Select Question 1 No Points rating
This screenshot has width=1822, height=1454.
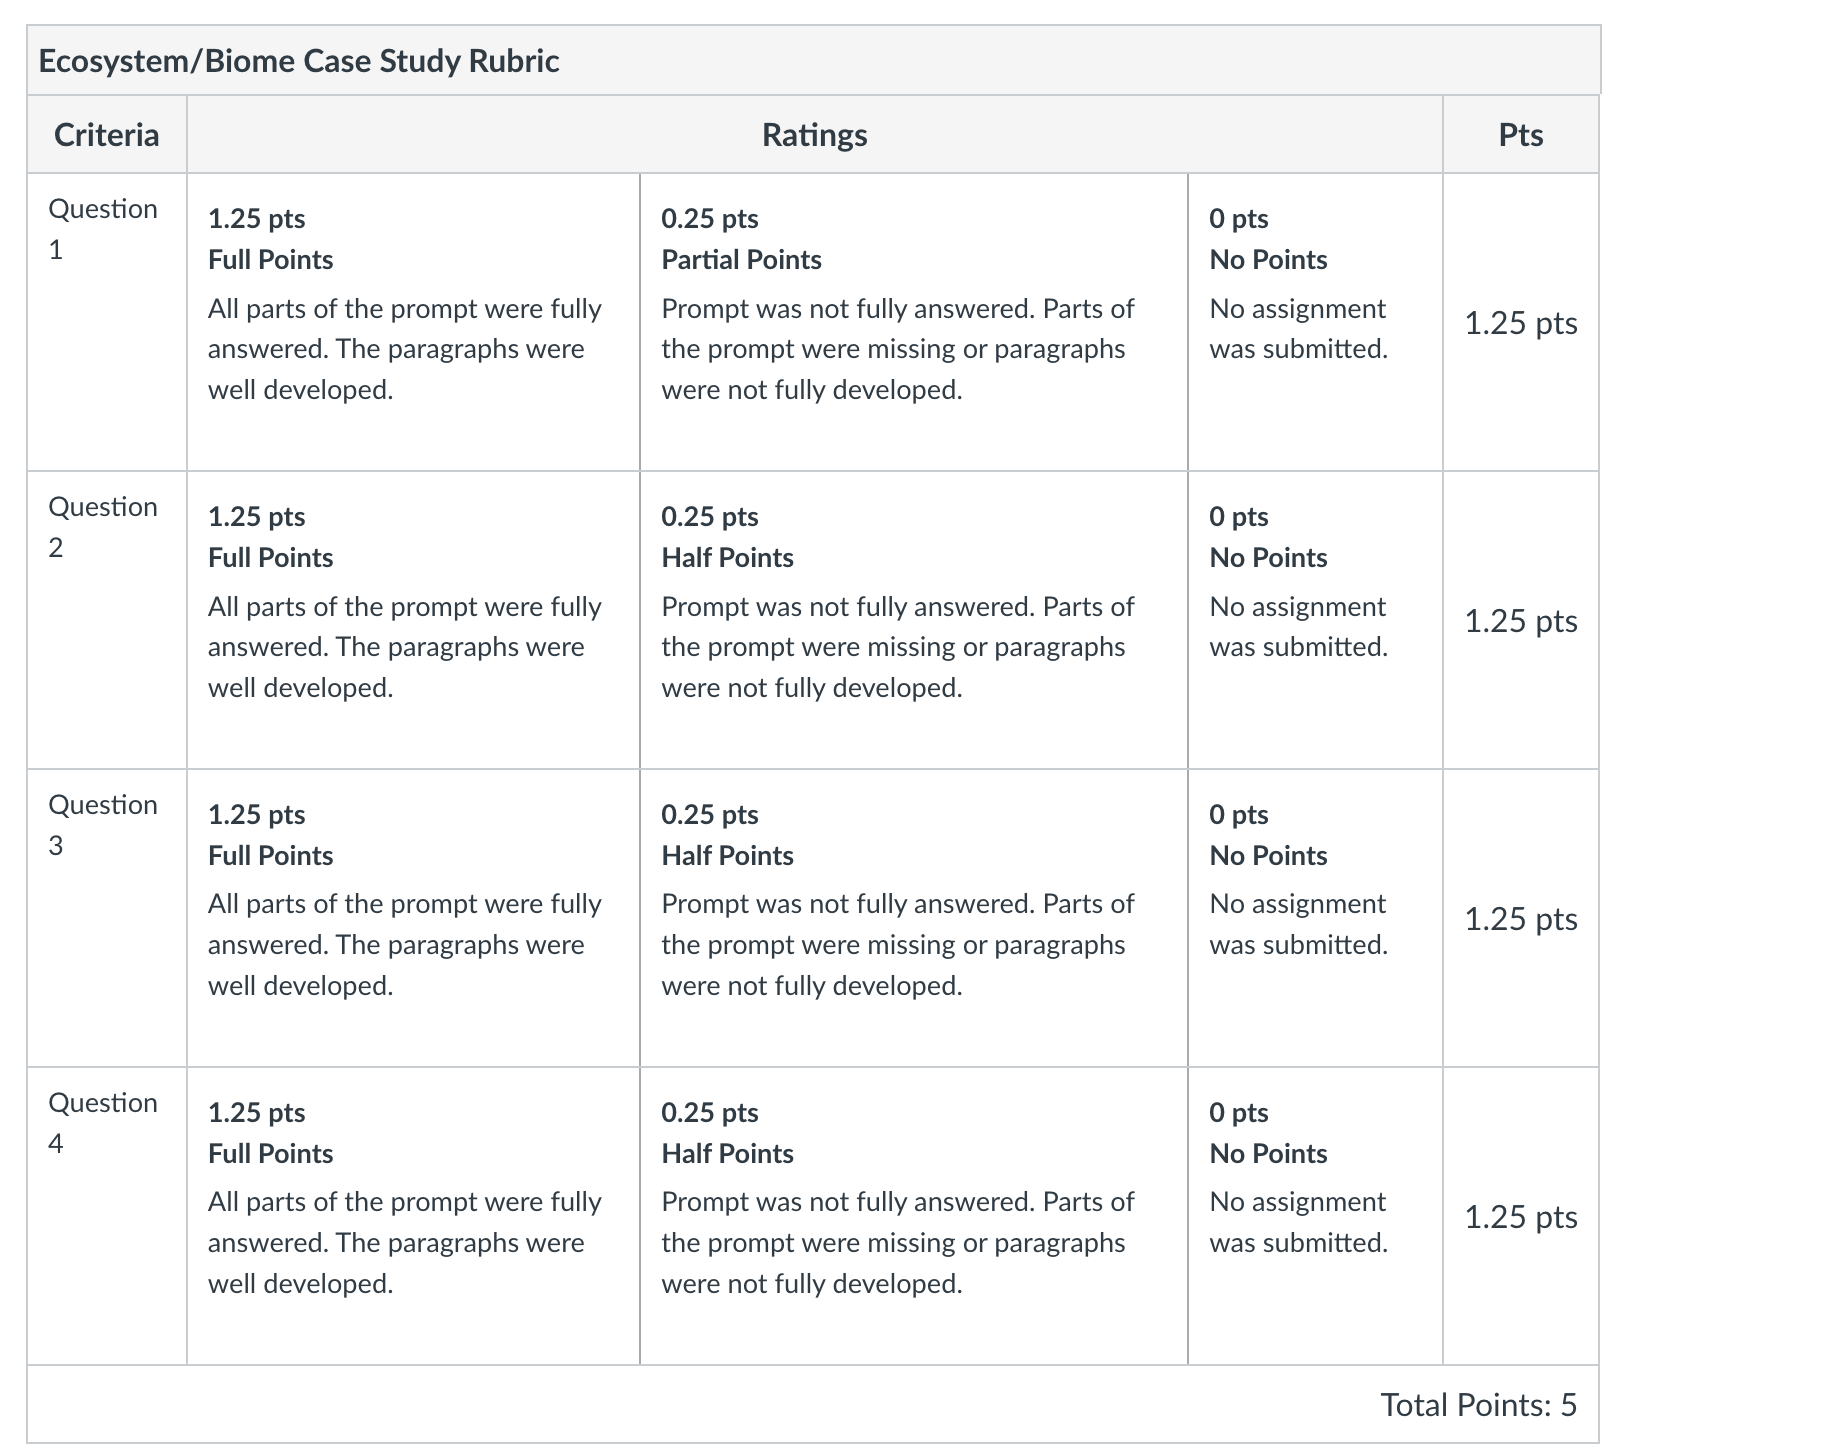pos(1315,322)
